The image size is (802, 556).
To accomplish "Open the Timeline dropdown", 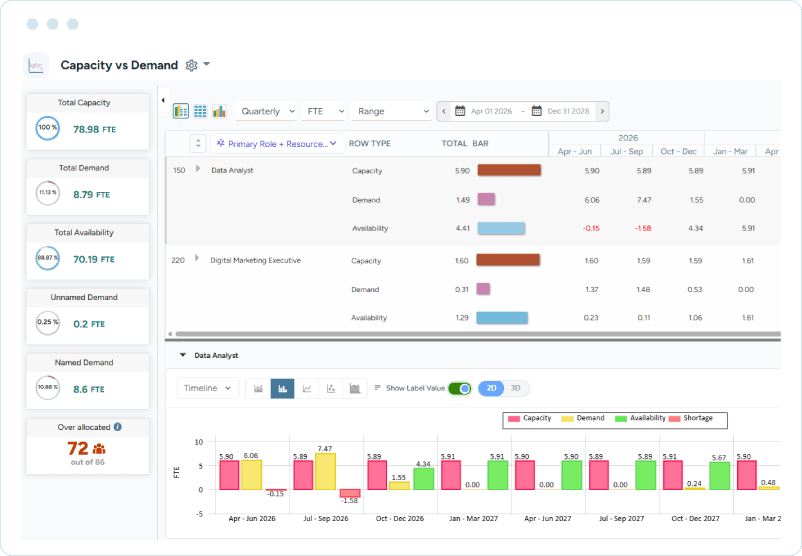I will (207, 388).
